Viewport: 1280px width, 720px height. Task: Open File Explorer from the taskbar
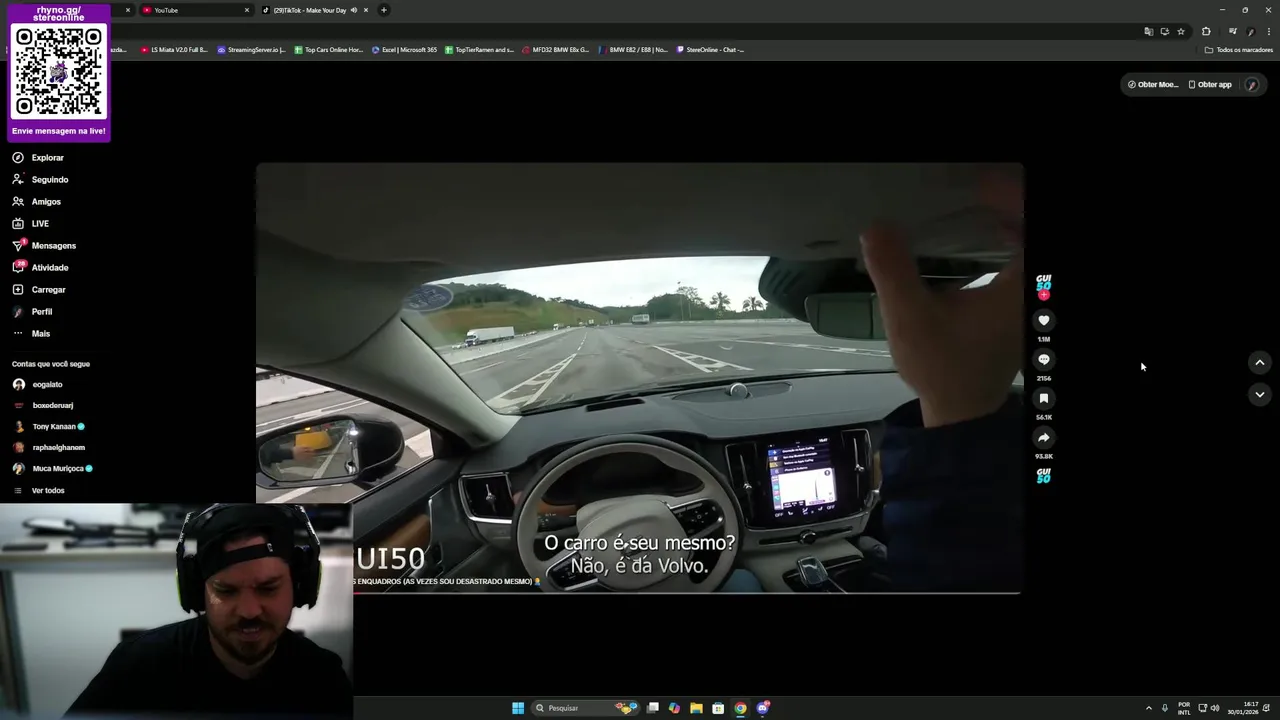(696, 708)
